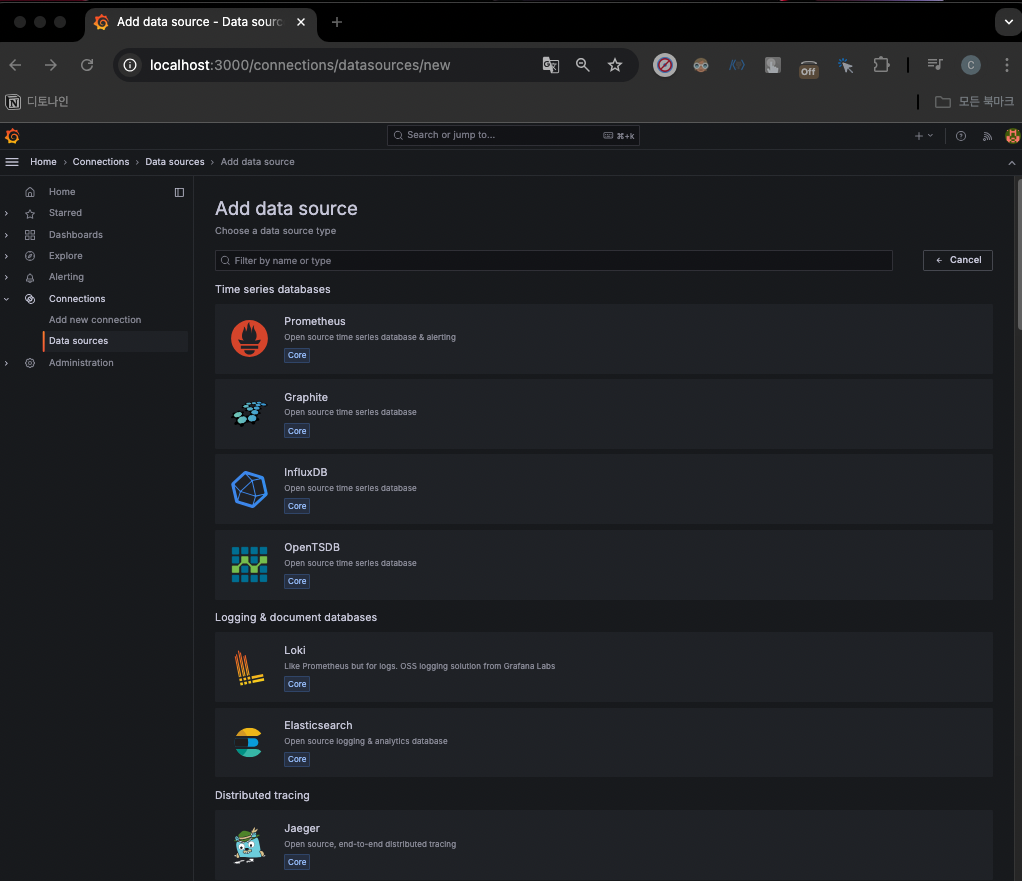The height and width of the screenshot is (881, 1022).
Task: Expand the Alerting section chevron
Action: click(x=7, y=277)
